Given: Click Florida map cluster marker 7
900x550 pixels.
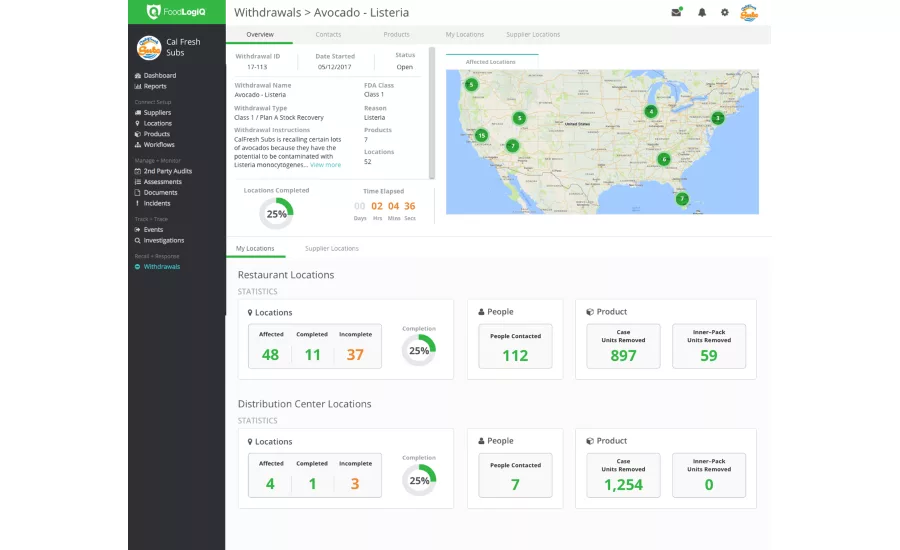Looking at the screenshot, I should point(682,199).
